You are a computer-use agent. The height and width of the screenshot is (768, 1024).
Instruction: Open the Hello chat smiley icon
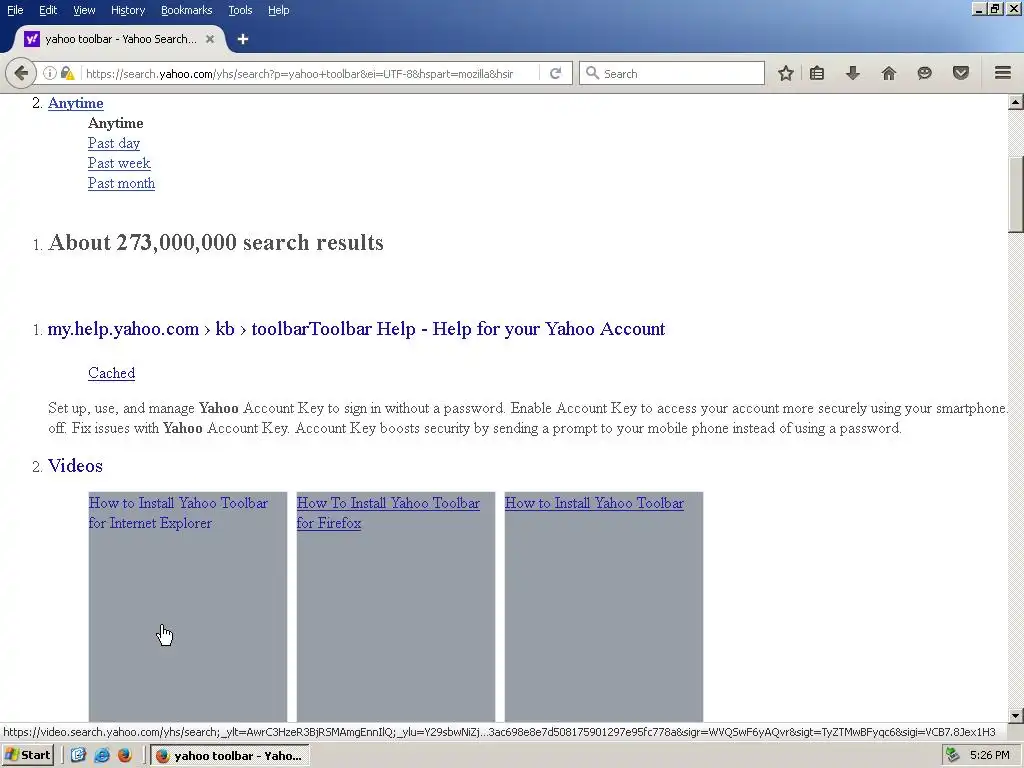point(924,73)
